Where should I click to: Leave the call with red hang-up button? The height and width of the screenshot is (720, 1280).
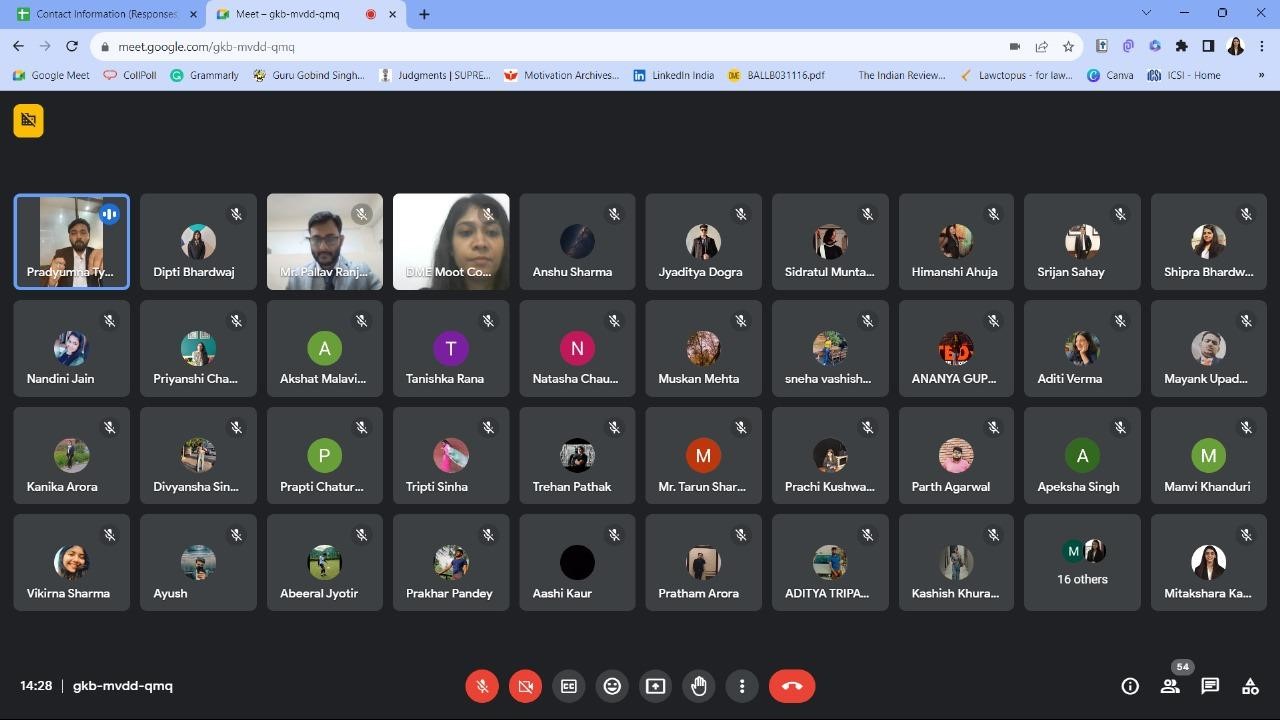click(x=792, y=686)
